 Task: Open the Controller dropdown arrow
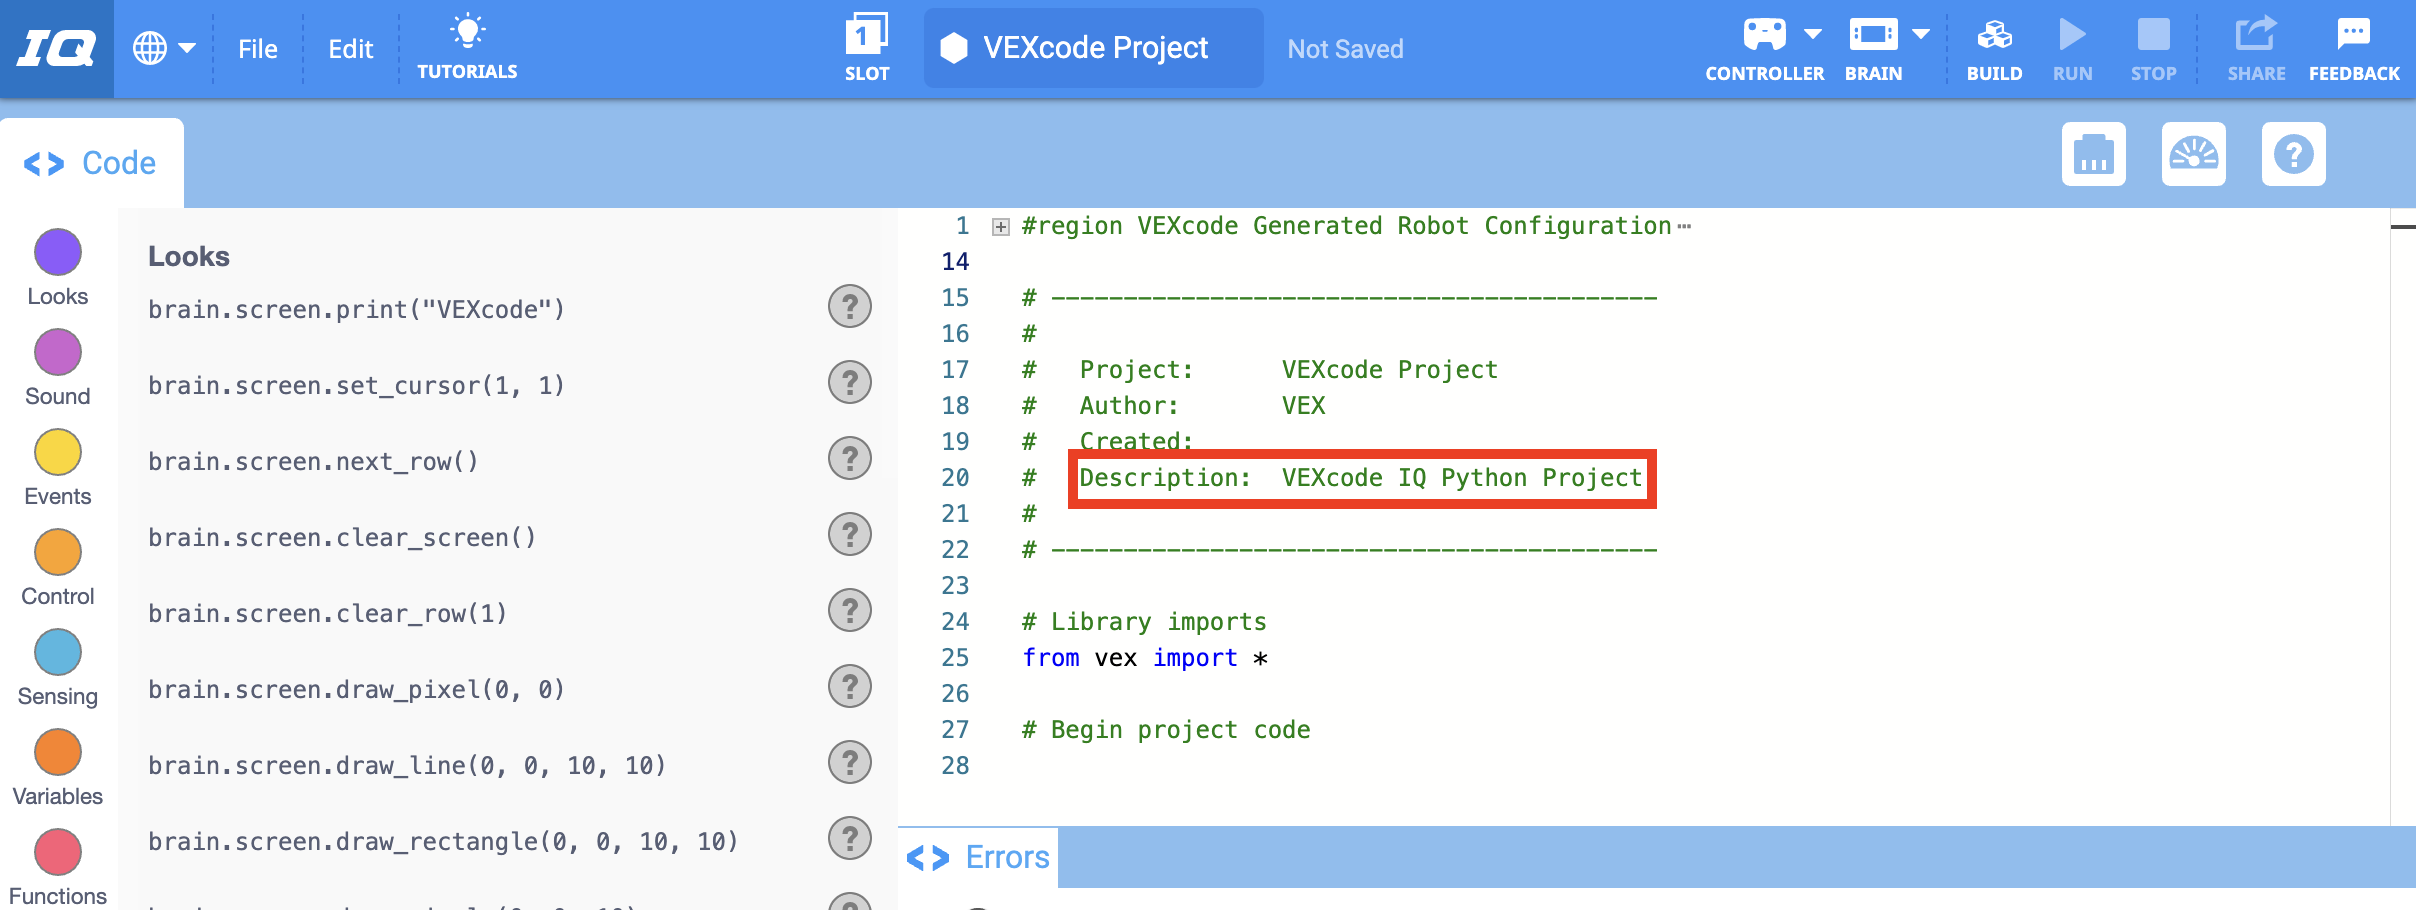click(x=1814, y=33)
